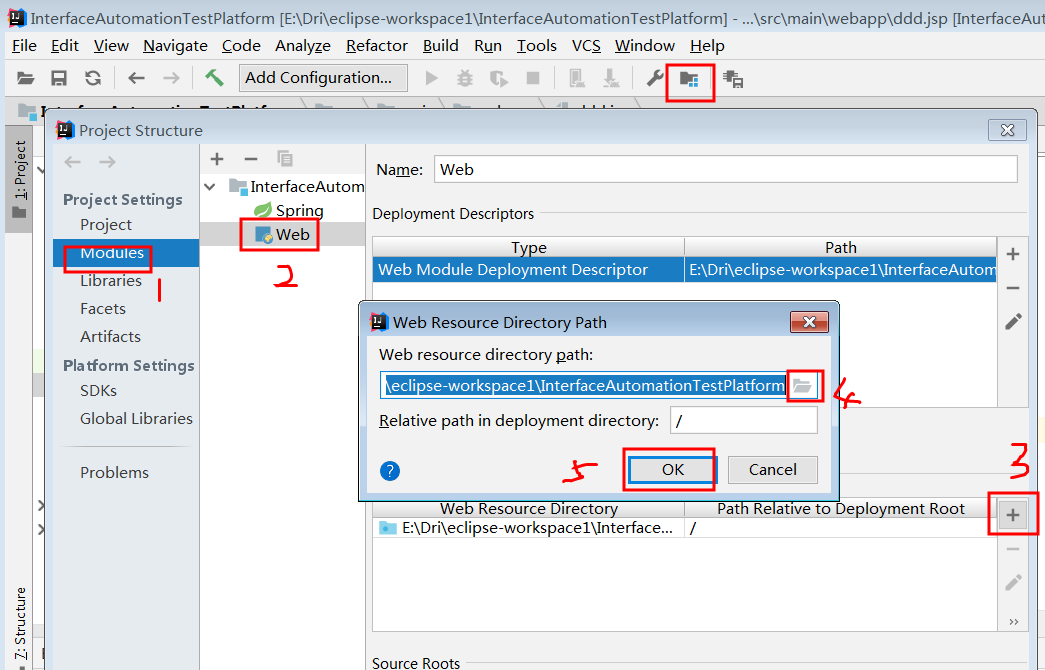
Task: Select the Web facet in module tree
Action: pyautogui.click(x=283, y=235)
